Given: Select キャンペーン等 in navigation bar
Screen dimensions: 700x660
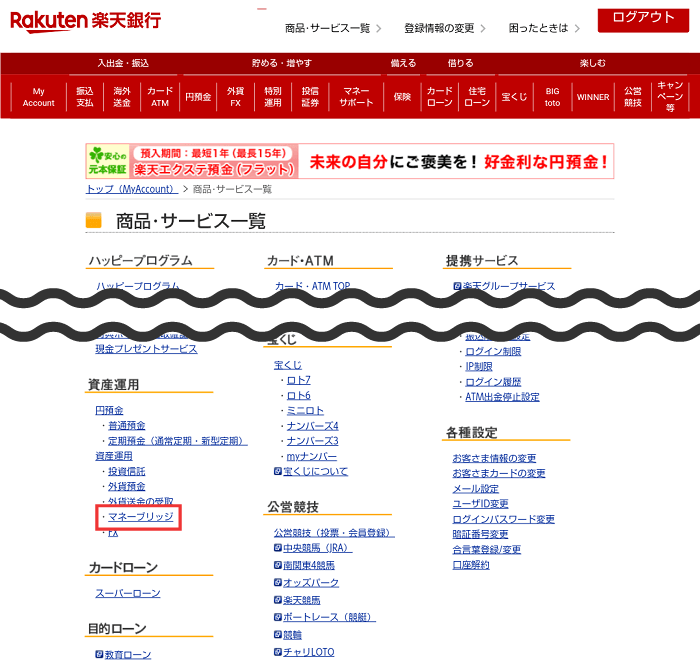Looking at the screenshot, I should [x=670, y=97].
